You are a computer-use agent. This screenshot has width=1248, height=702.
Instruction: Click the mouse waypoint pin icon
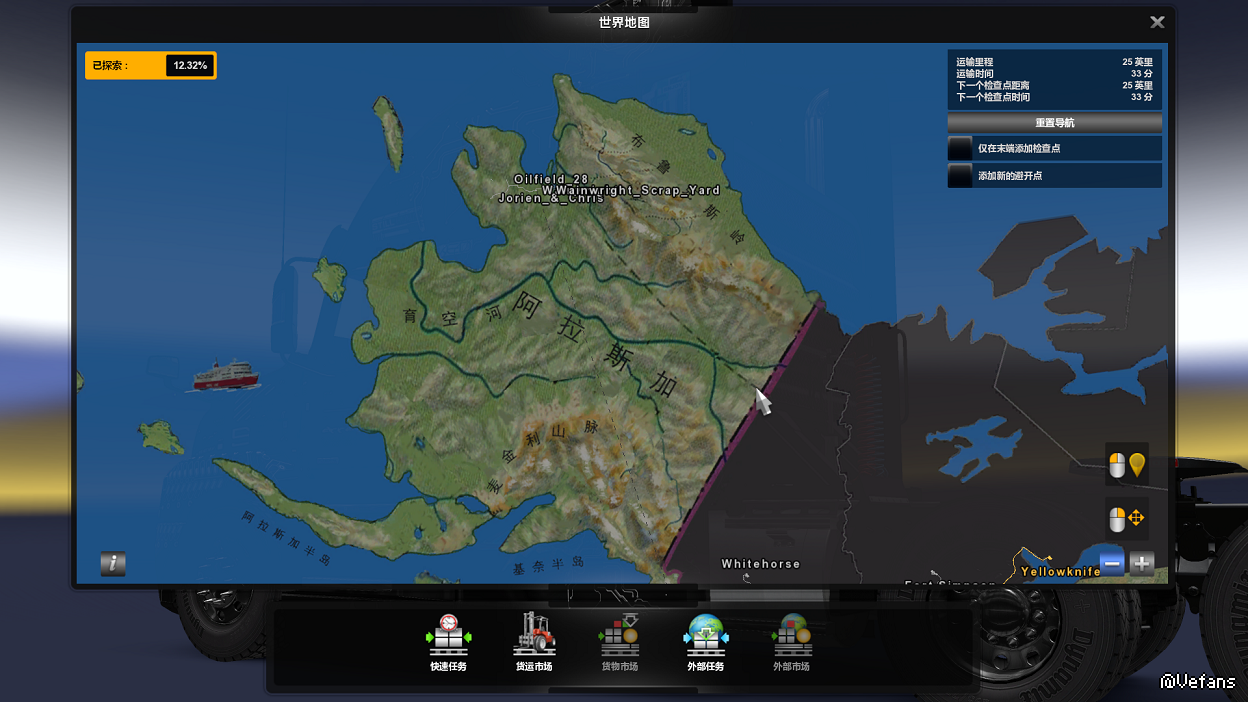pyautogui.click(x=1127, y=465)
